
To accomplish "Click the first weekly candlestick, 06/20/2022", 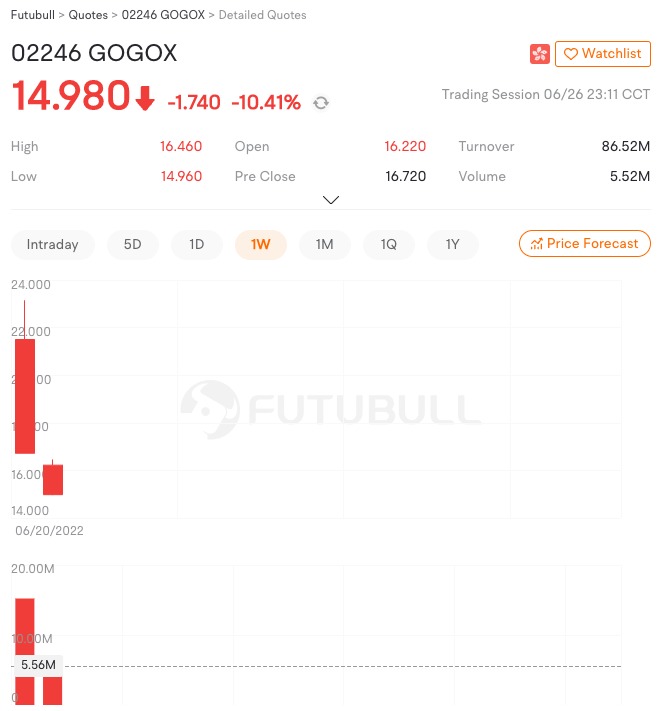I will click(24, 396).
